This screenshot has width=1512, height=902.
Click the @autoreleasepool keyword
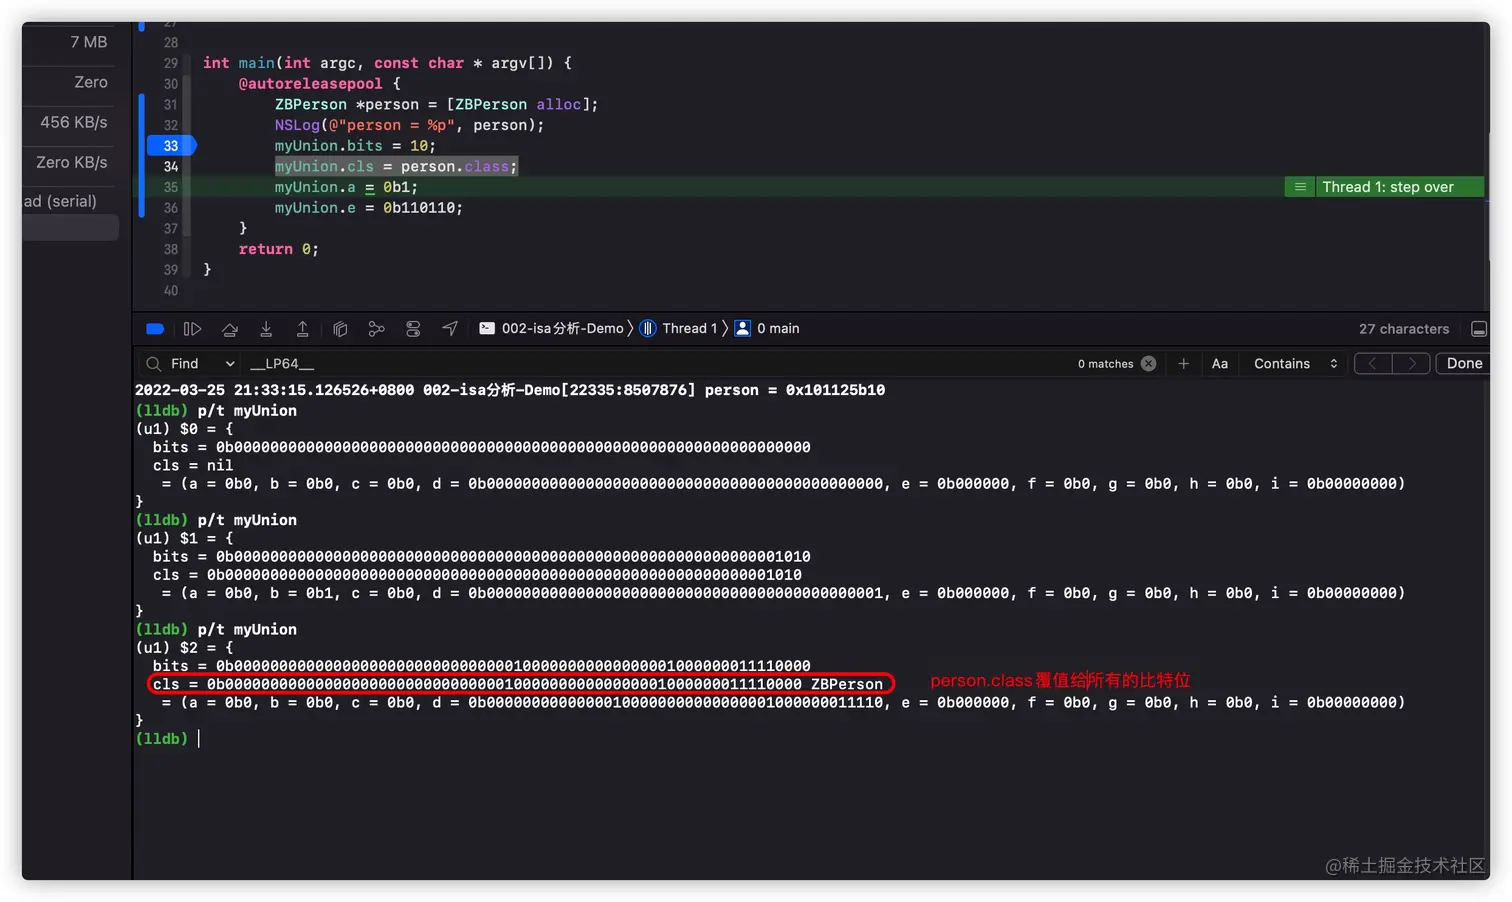coord(310,84)
